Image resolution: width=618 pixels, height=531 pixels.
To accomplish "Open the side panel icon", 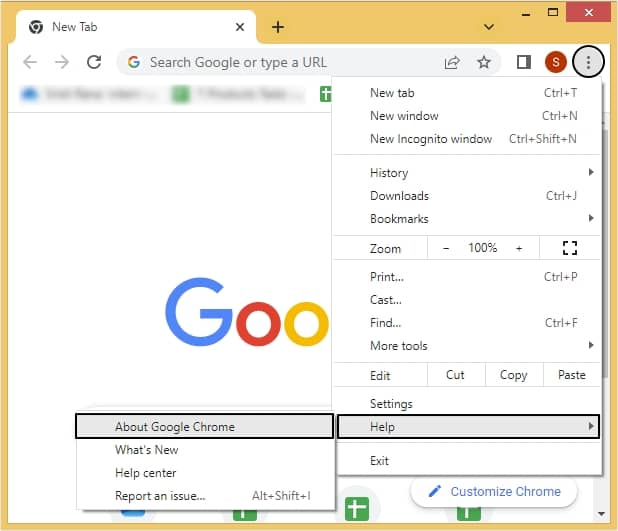I will (x=524, y=62).
